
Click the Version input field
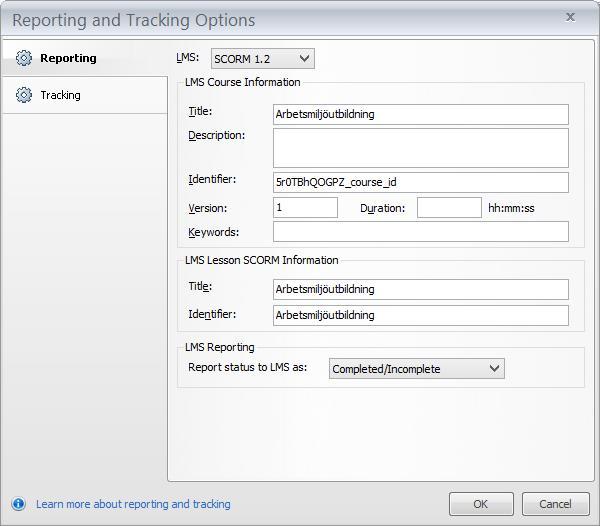pyautogui.click(x=305, y=208)
